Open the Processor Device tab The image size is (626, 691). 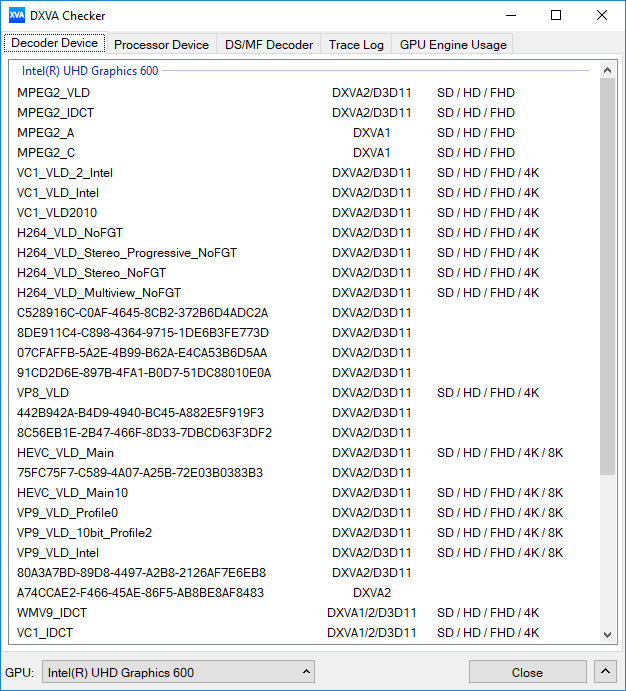coord(161,45)
